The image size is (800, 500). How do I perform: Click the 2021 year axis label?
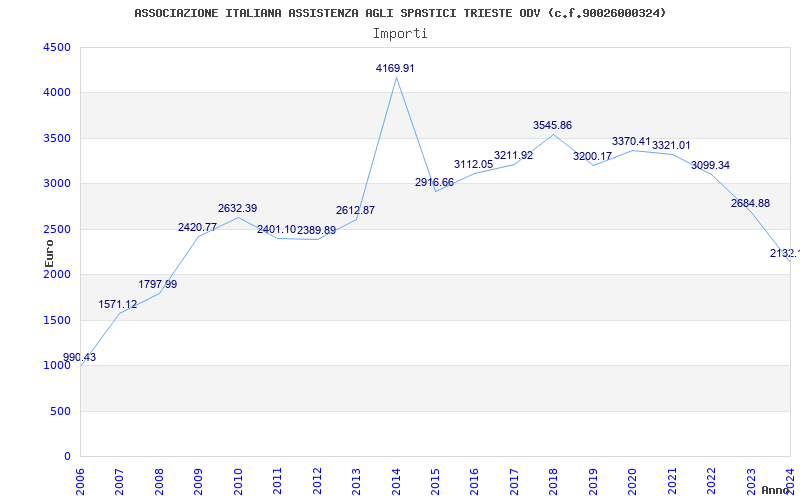click(x=672, y=482)
